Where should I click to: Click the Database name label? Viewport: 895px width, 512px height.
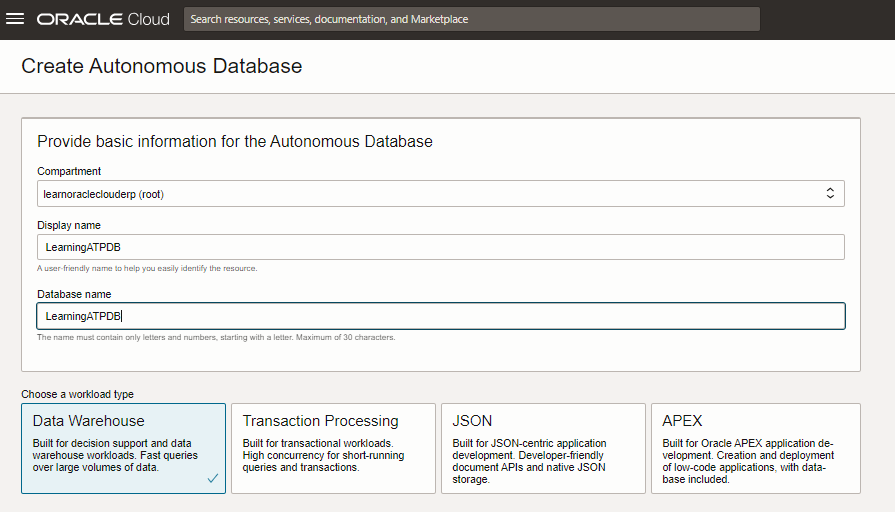pos(74,295)
